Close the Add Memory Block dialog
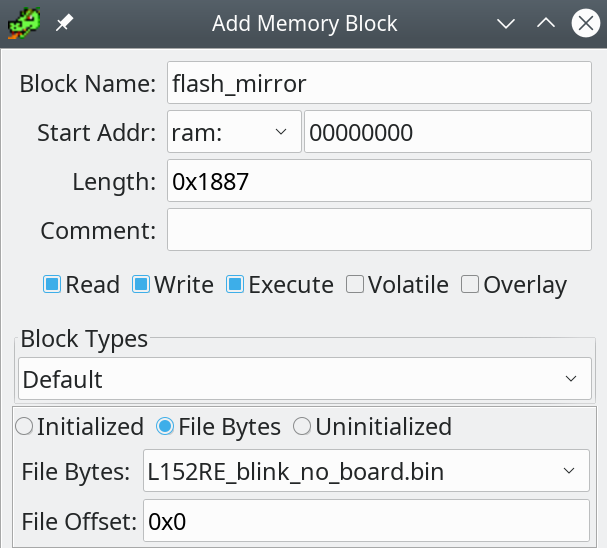The image size is (607, 548). pos(586,23)
